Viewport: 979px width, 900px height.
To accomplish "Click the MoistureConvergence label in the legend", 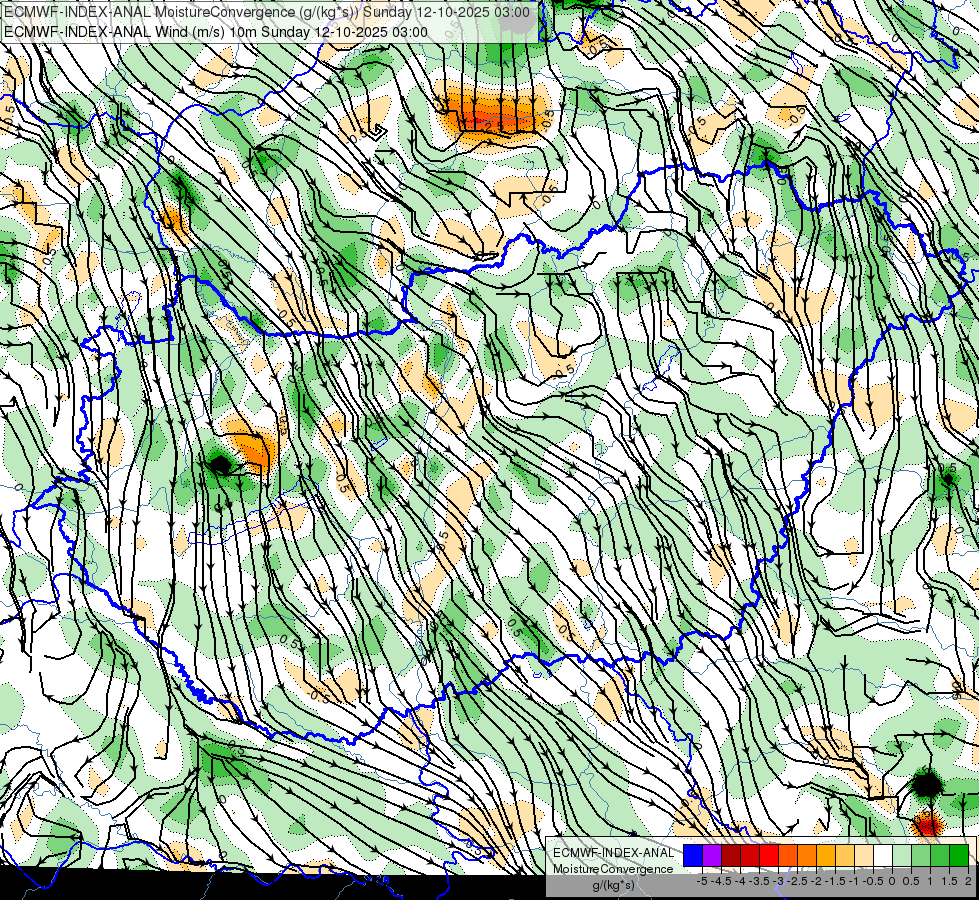I will click(x=613, y=869).
